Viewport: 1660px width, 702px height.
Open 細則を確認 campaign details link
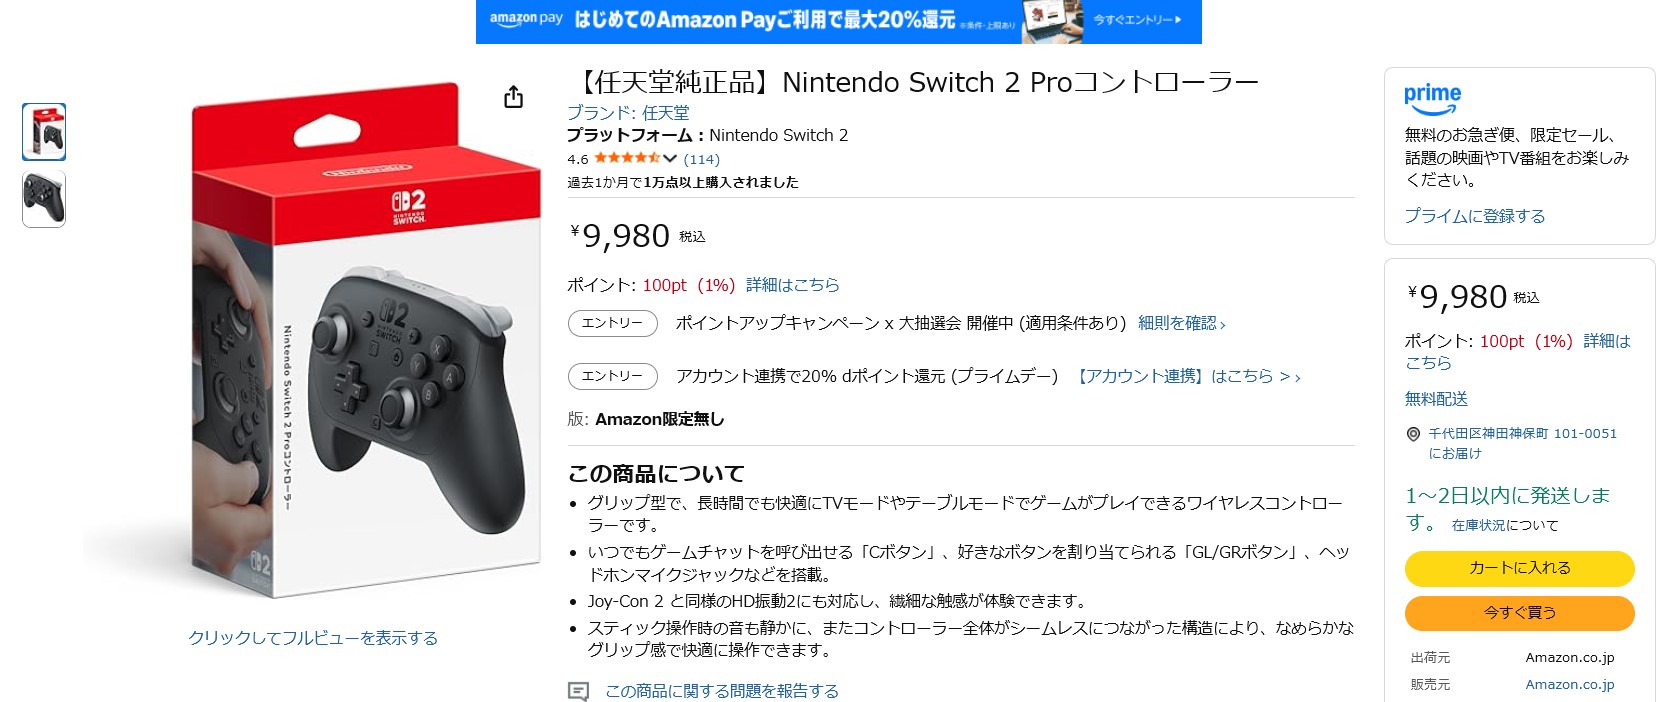pyautogui.click(x=1181, y=323)
